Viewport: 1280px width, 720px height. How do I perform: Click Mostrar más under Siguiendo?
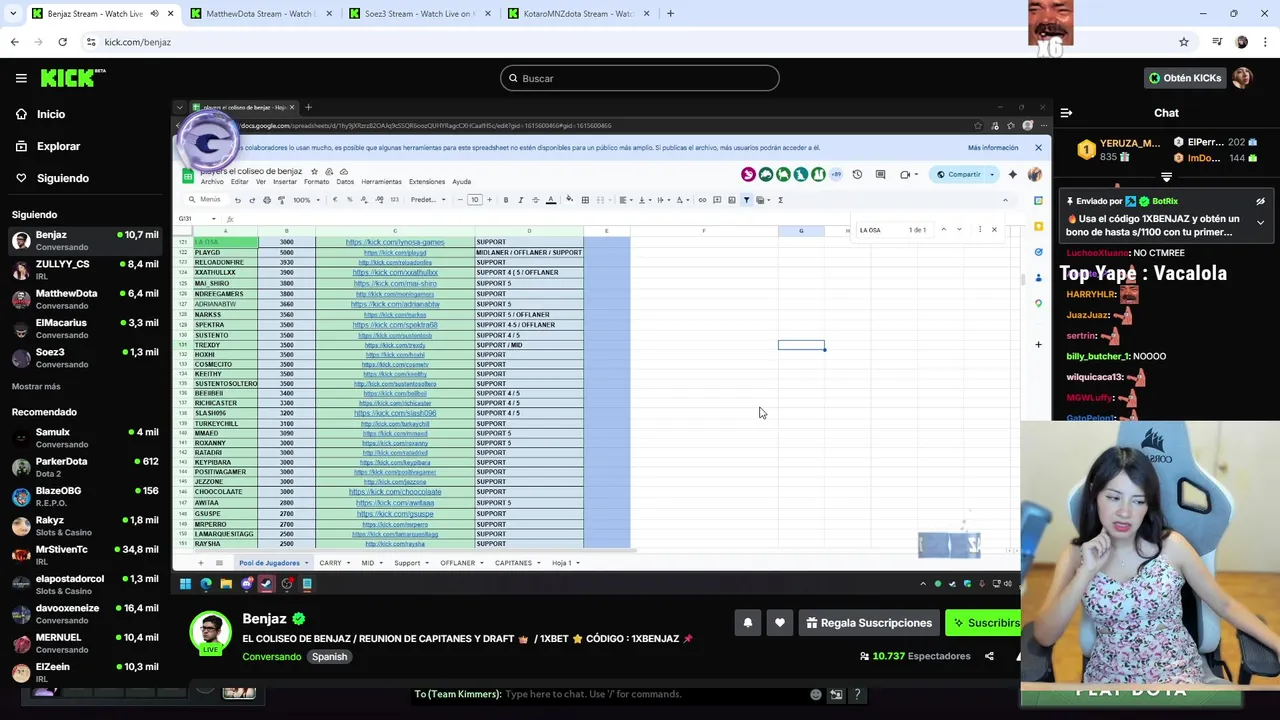click(x=36, y=386)
